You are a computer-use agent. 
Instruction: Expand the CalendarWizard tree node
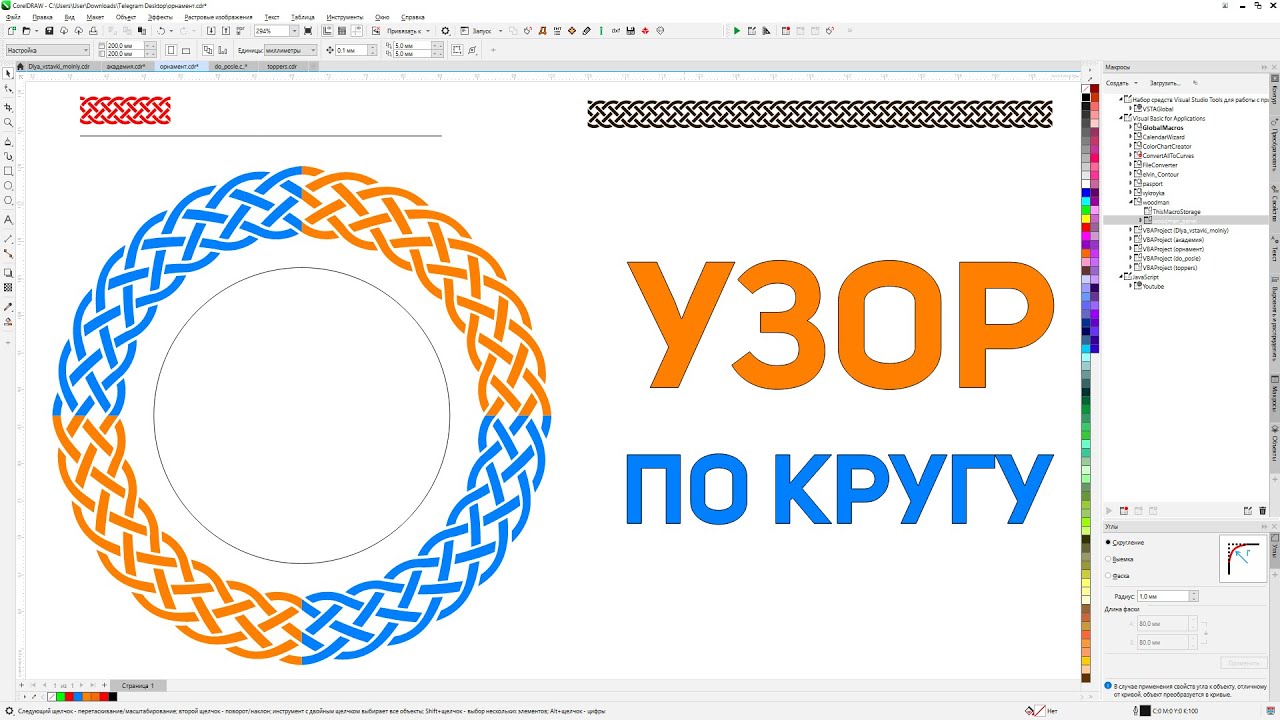click(1131, 137)
